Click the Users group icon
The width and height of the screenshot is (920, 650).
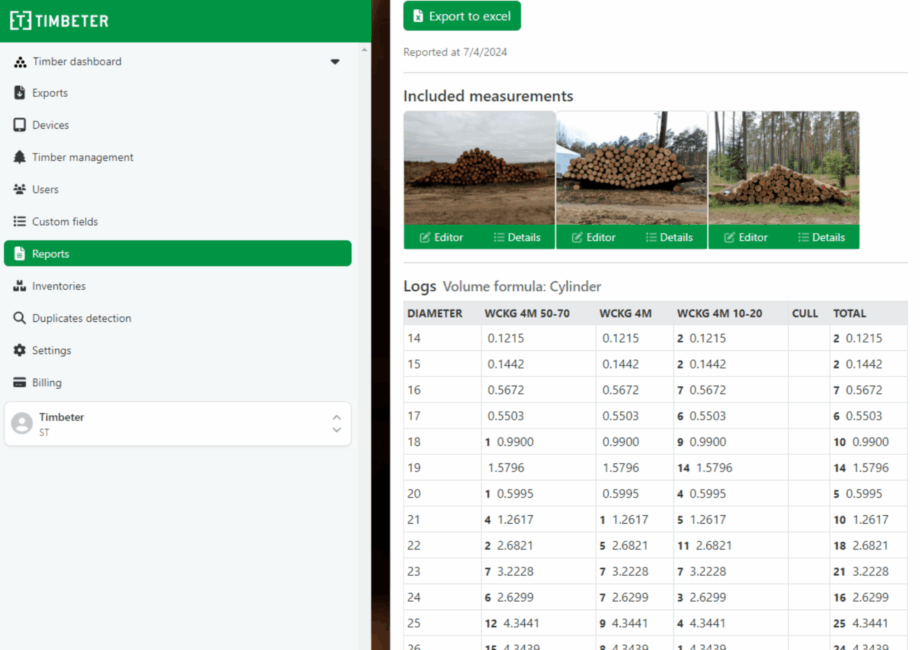(20, 189)
